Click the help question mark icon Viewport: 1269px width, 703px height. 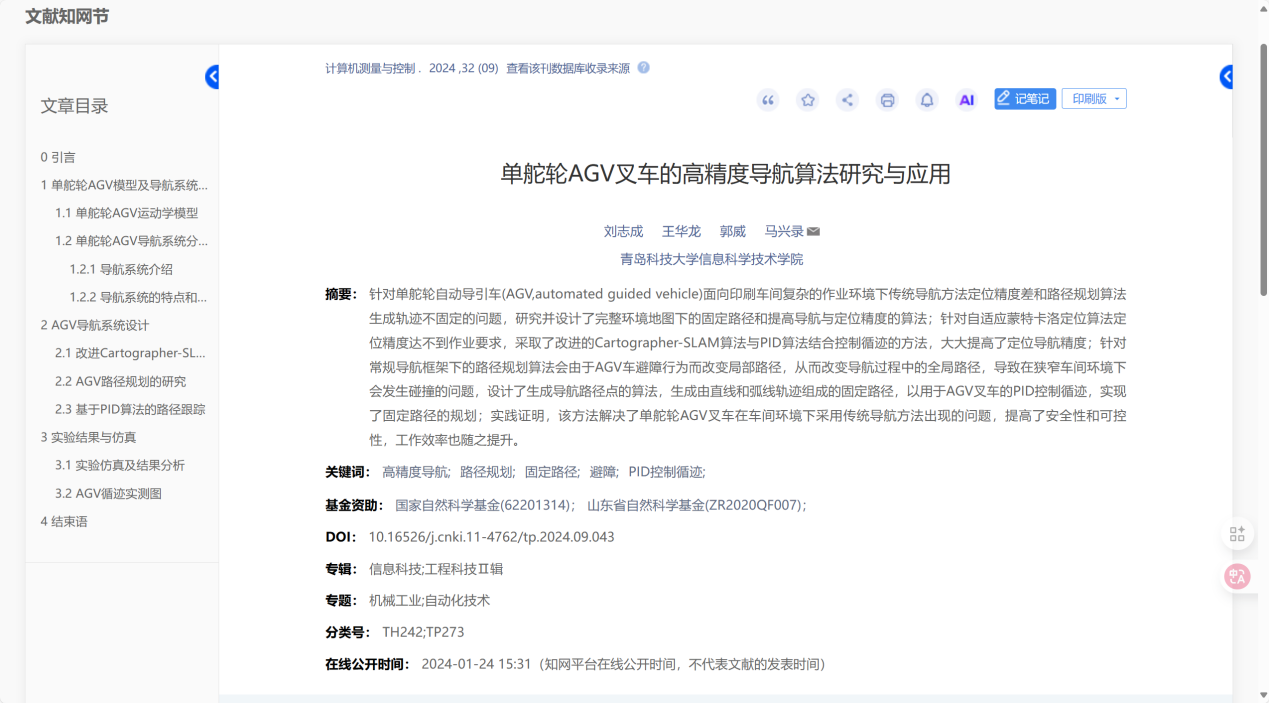point(643,68)
